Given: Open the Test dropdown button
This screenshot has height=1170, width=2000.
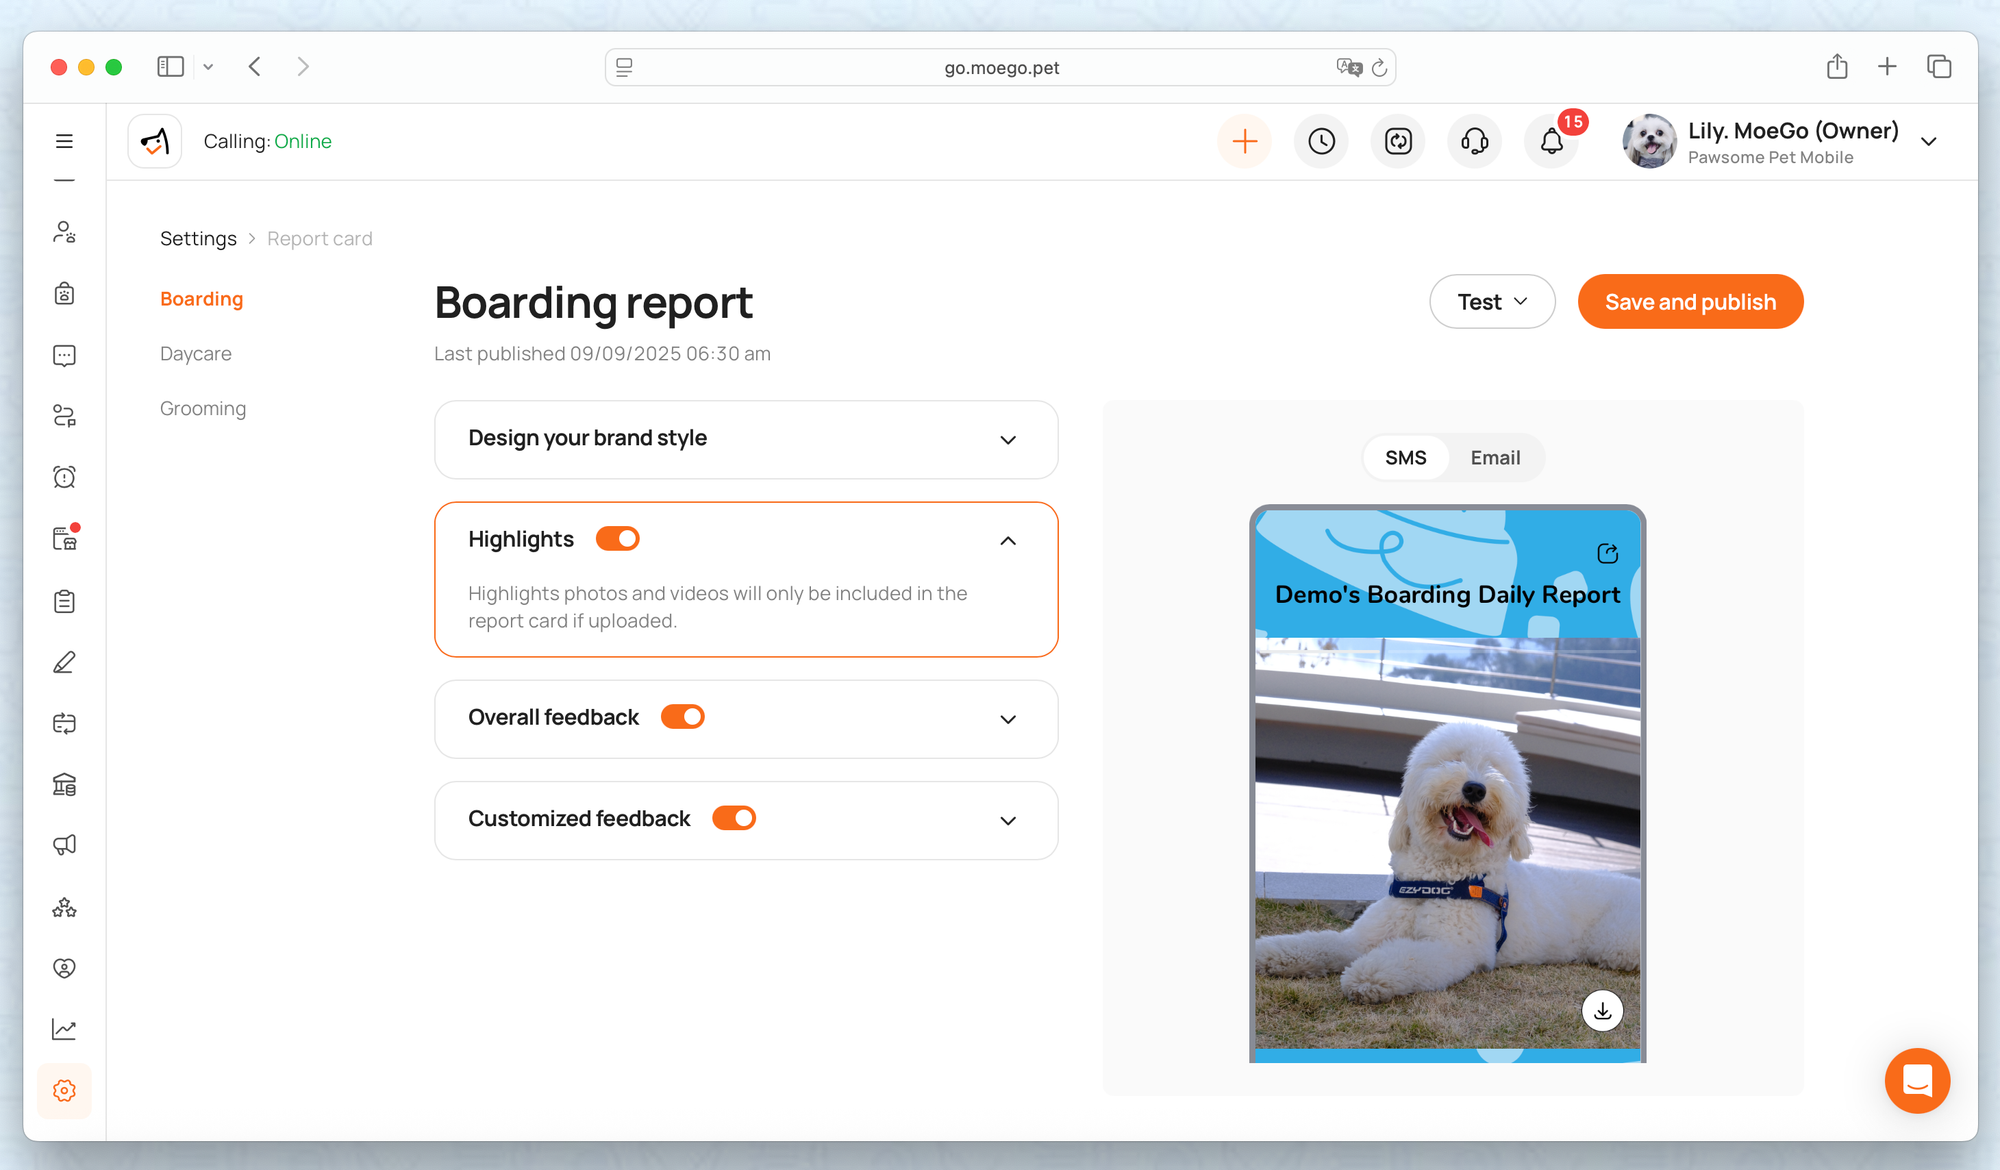Looking at the screenshot, I should pos(1491,302).
